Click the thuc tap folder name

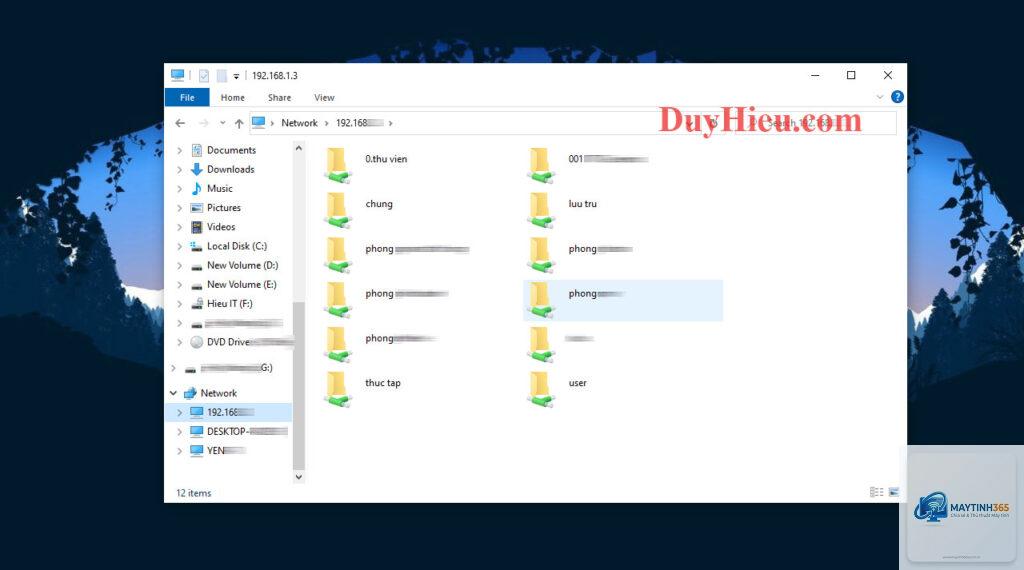(383, 383)
